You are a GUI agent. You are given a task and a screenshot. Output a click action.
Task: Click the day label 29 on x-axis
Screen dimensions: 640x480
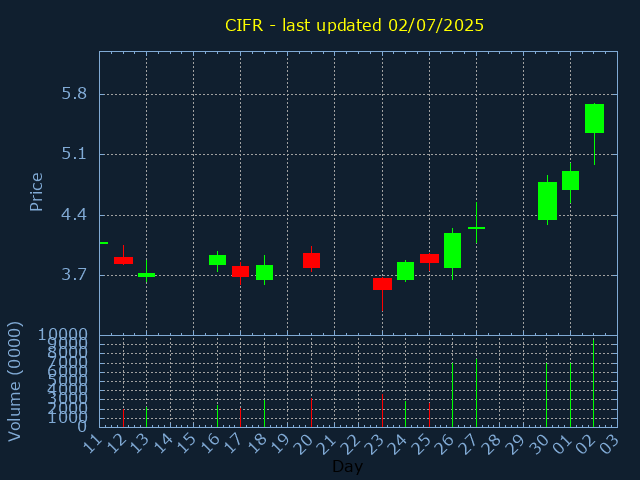(516, 444)
